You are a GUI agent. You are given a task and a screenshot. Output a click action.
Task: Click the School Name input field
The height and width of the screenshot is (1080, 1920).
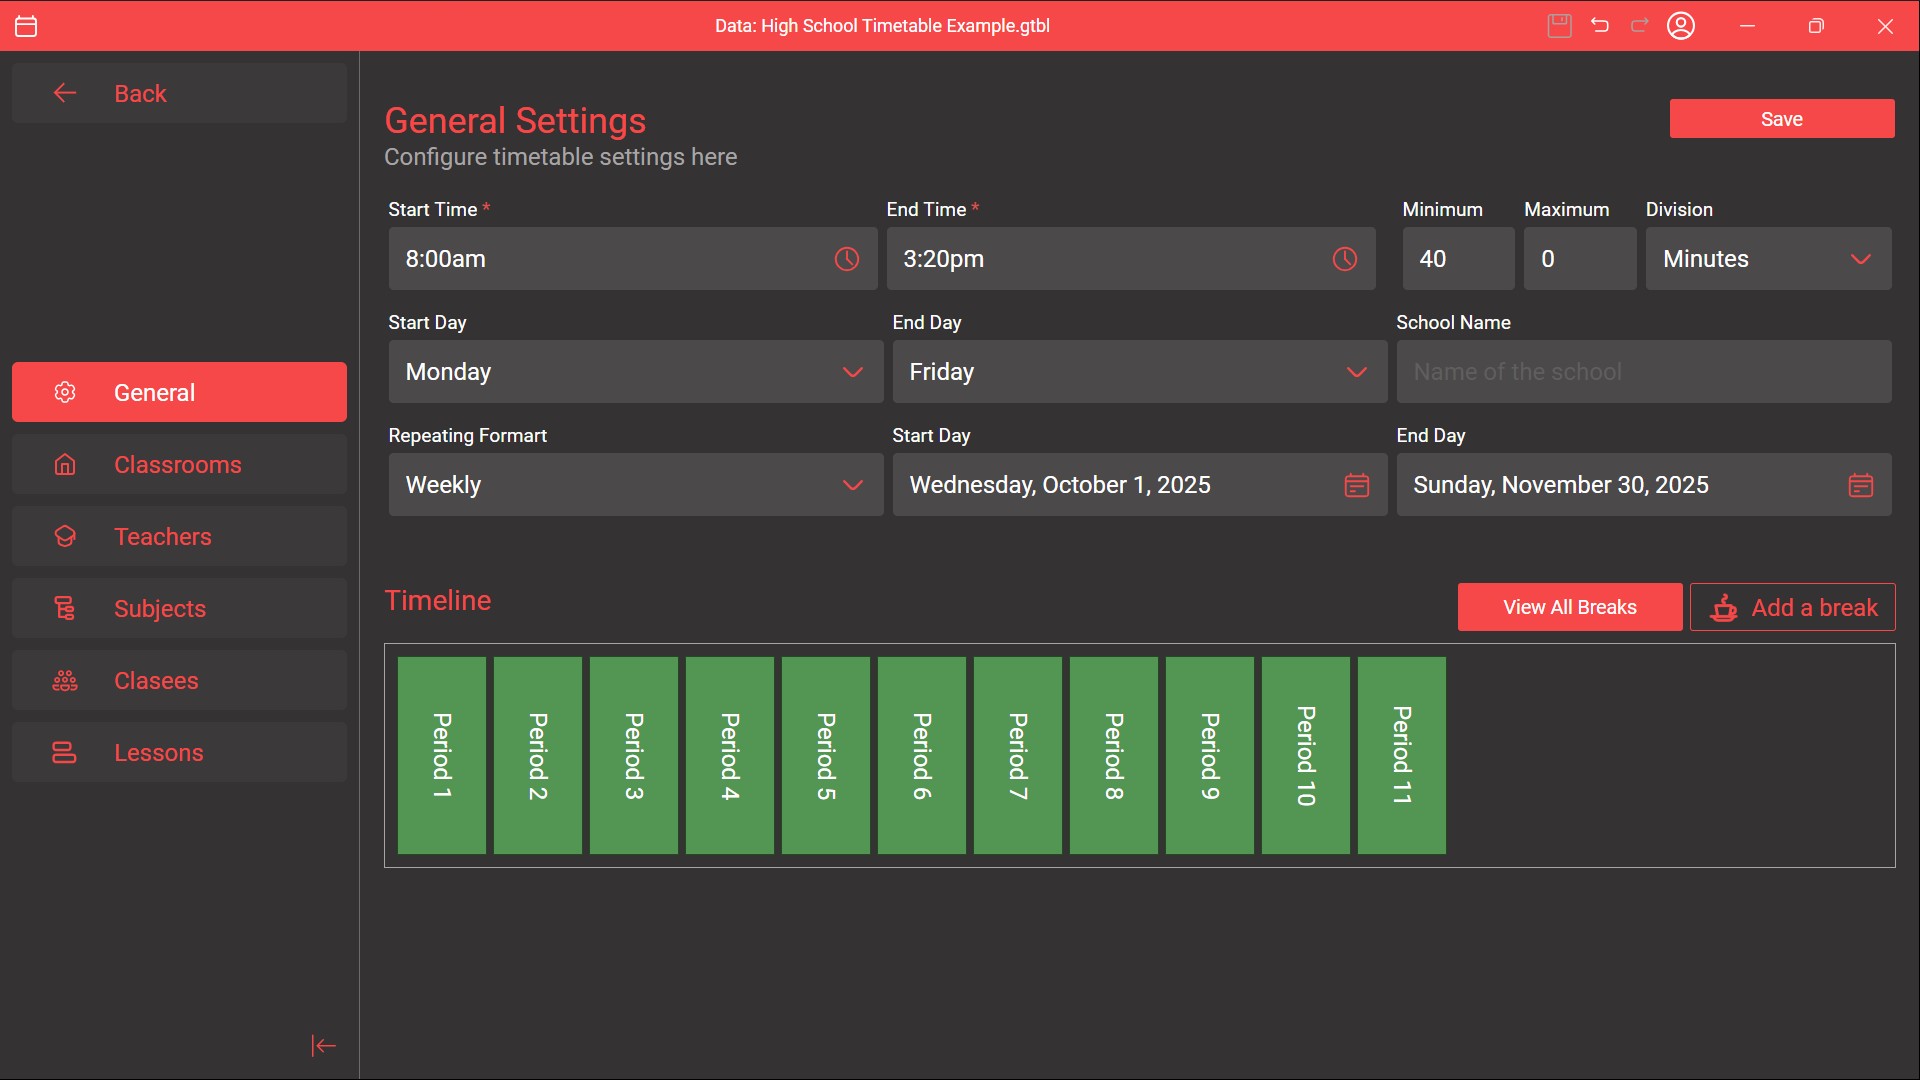click(1643, 372)
